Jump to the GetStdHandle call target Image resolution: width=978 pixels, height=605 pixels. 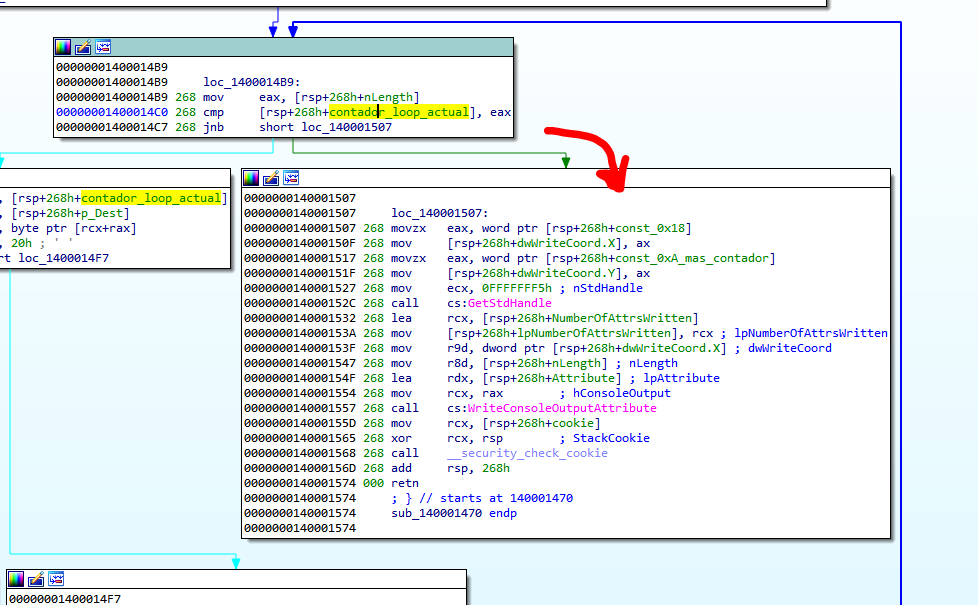tap(510, 303)
